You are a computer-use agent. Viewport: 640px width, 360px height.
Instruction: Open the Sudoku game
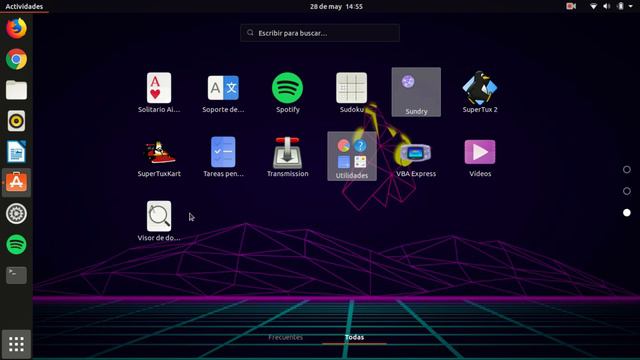[x=351, y=93]
